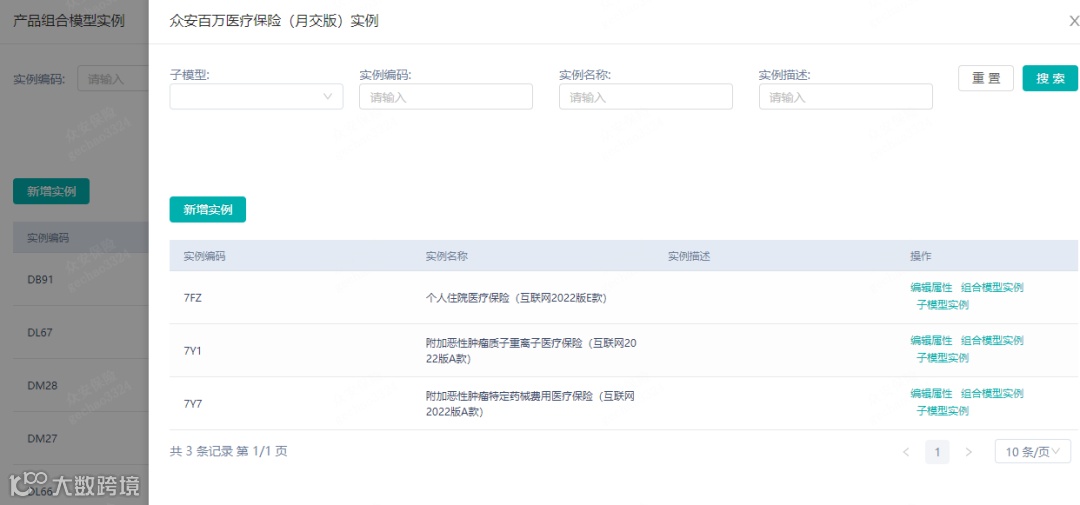Viewport: 1080px width, 505px height.
Task: Select the 7FZ code cell
Action: [x=192, y=298]
